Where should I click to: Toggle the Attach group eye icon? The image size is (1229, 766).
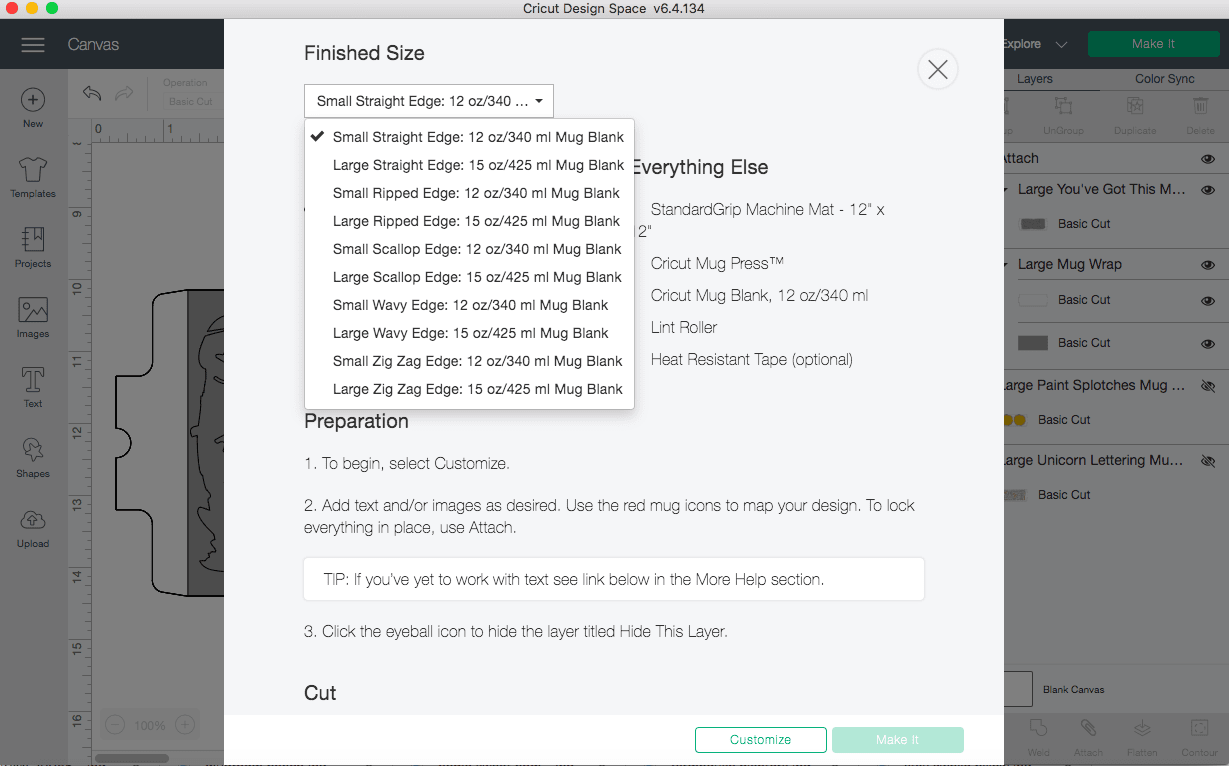(1208, 158)
